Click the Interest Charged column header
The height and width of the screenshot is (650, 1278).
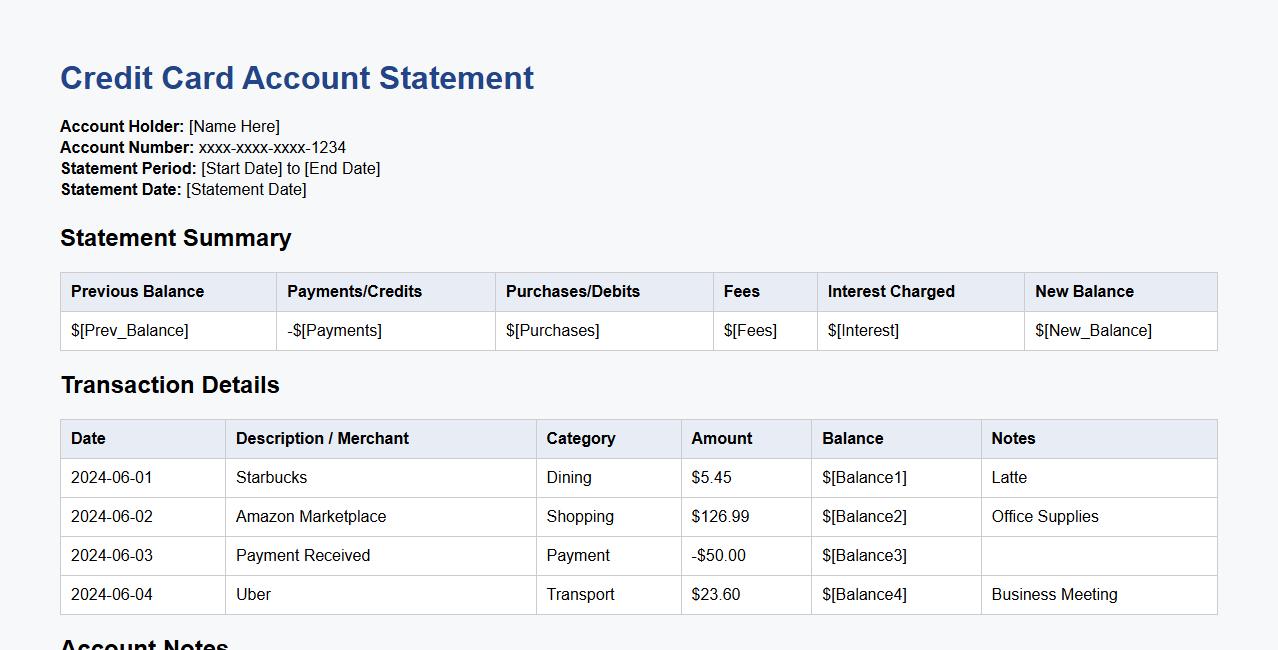(x=891, y=291)
